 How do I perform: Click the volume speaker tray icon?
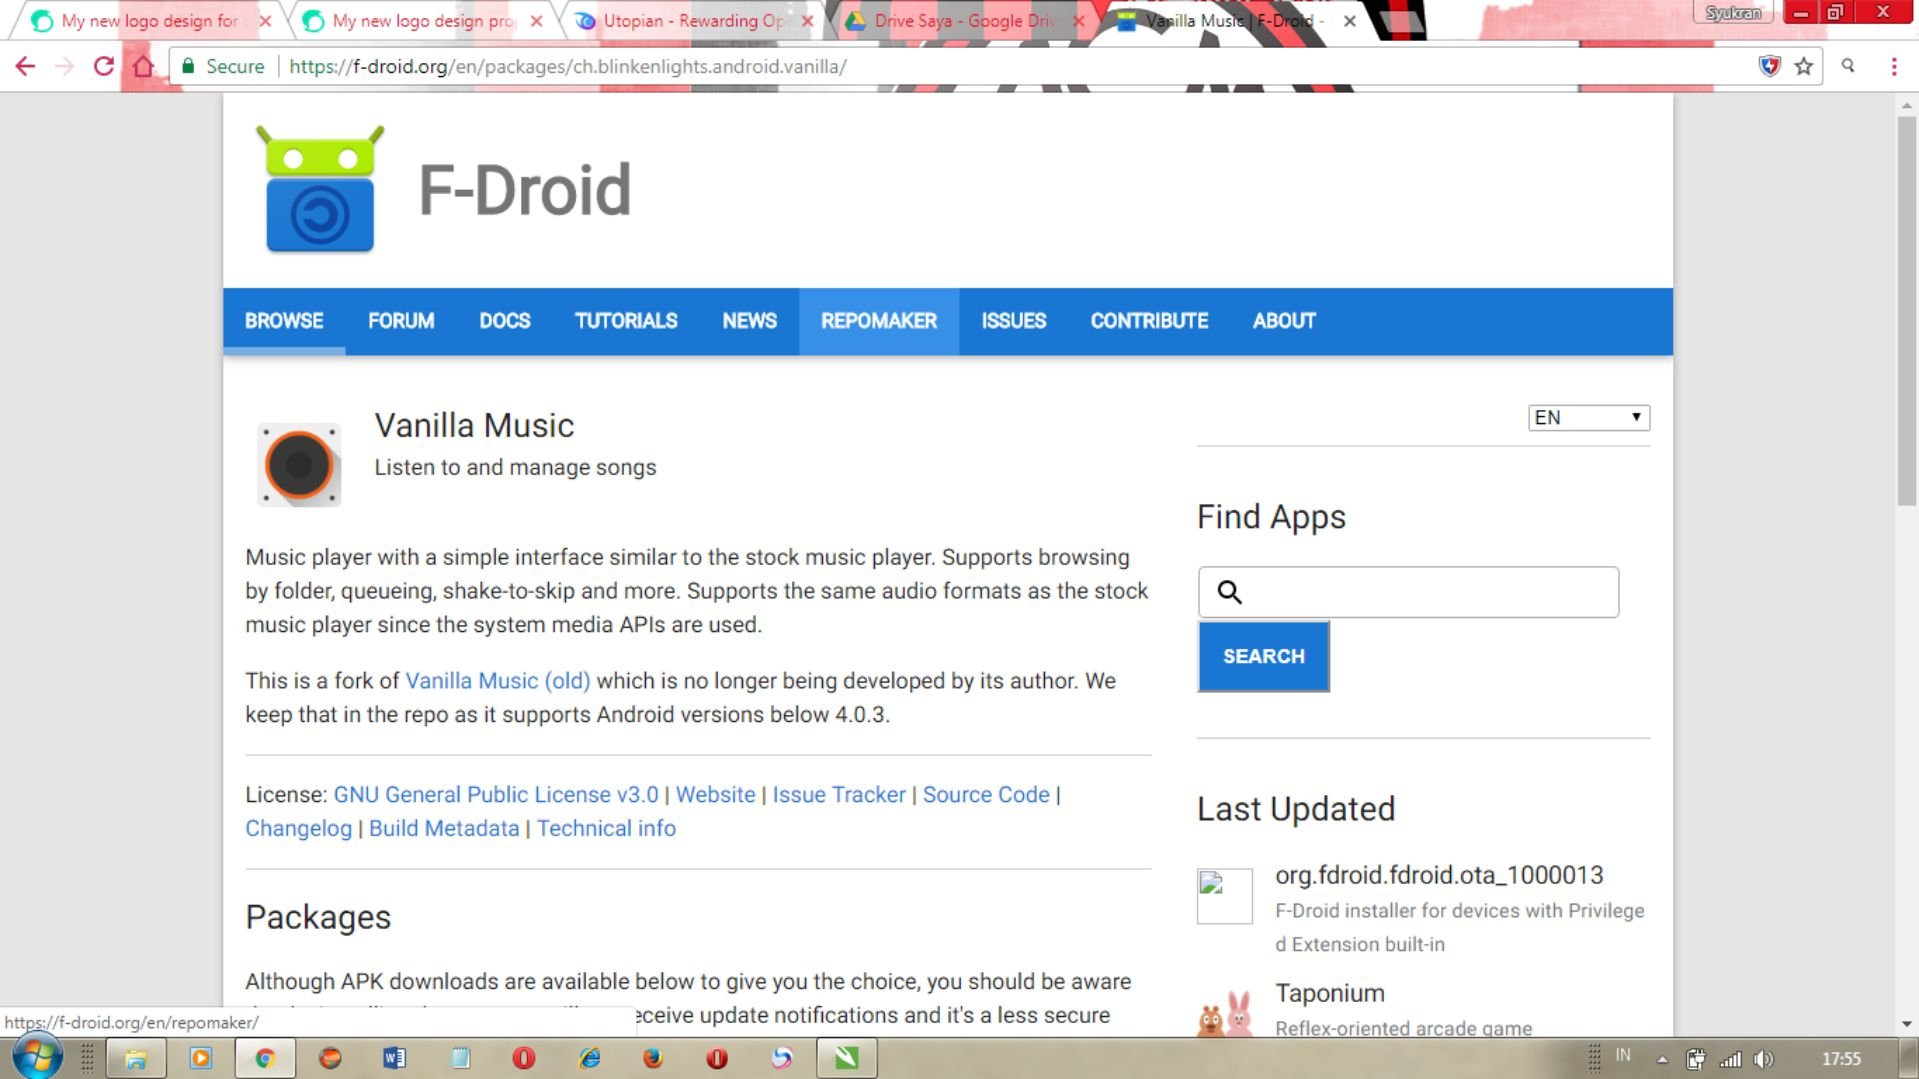pyautogui.click(x=1763, y=1059)
